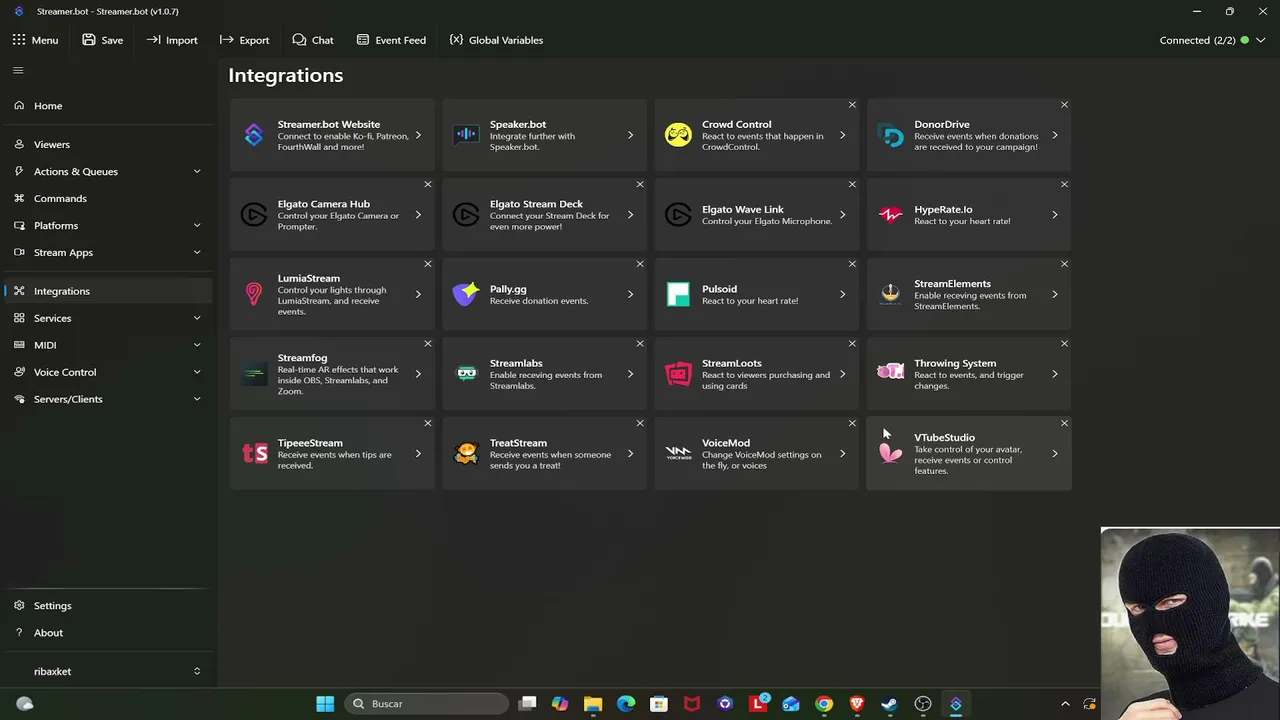
Task: Open the About page
Action: tap(108, 633)
